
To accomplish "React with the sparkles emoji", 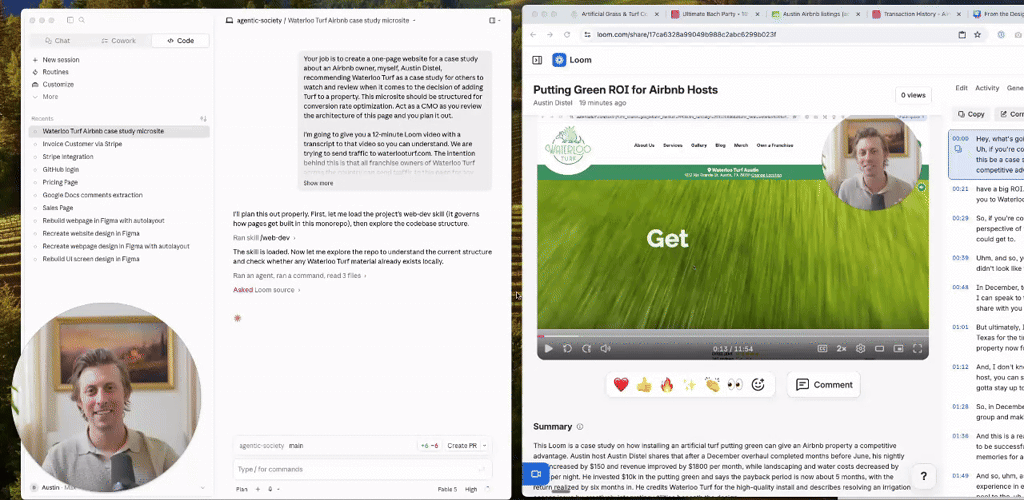I will (689, 385).
